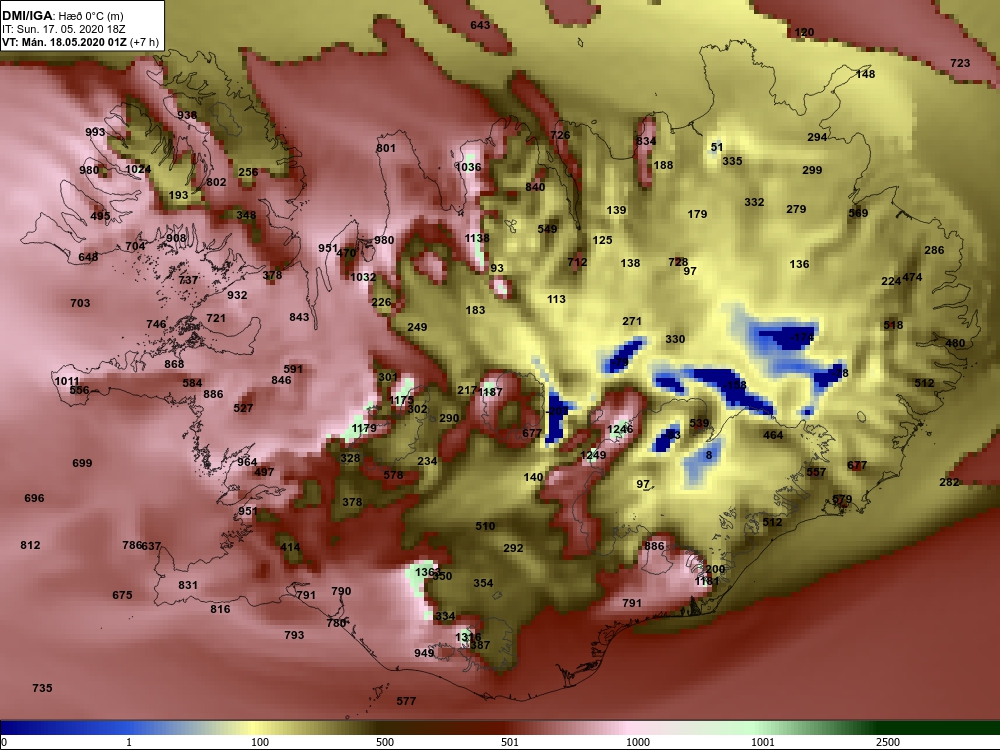Viewport: 1000px width, 750px height.
Task: Click the map value 1316
Action: pos(468,637)
